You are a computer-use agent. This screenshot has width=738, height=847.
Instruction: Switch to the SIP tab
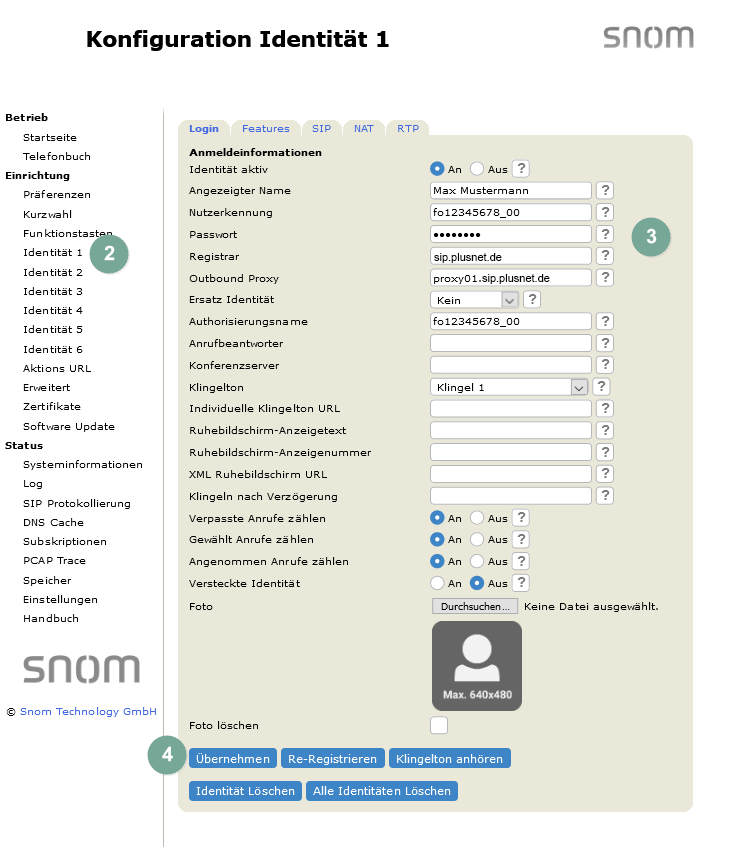point(321,129)
